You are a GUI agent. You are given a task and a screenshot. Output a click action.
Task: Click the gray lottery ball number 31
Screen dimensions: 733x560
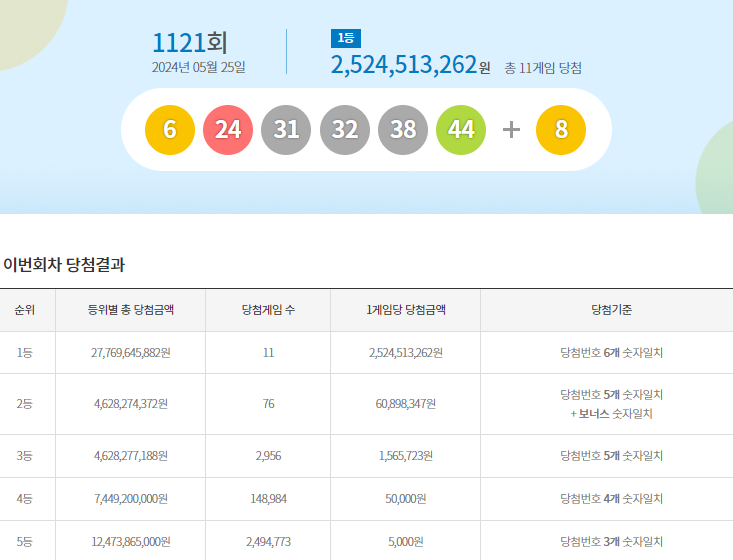click(286, 129)
